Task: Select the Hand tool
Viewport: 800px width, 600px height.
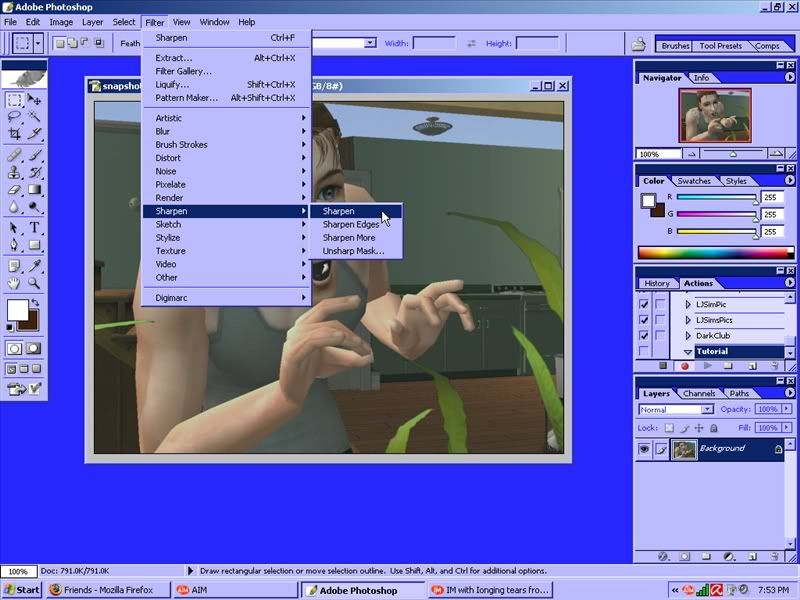Action: tap(14, 283)
